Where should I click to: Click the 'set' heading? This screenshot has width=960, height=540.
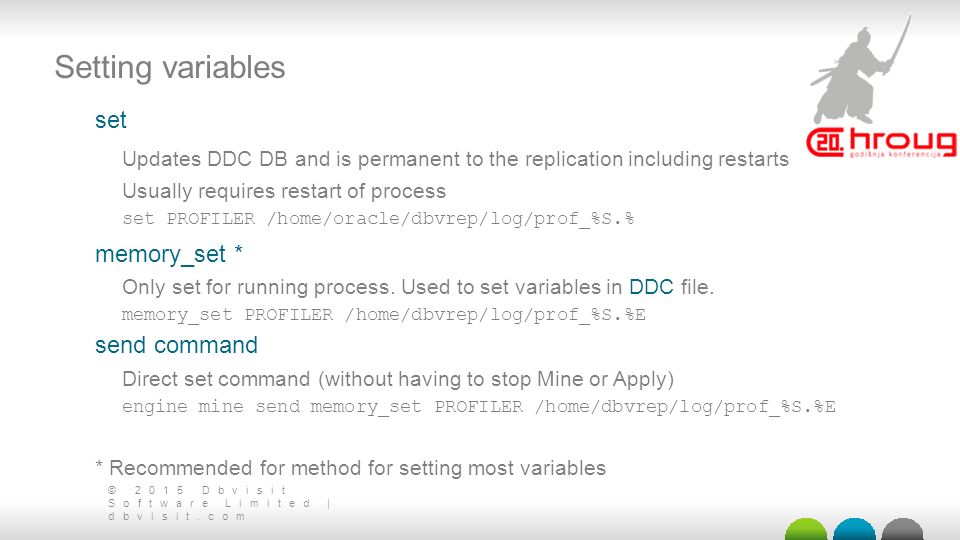pyautogui.click(x=111, y=120)
